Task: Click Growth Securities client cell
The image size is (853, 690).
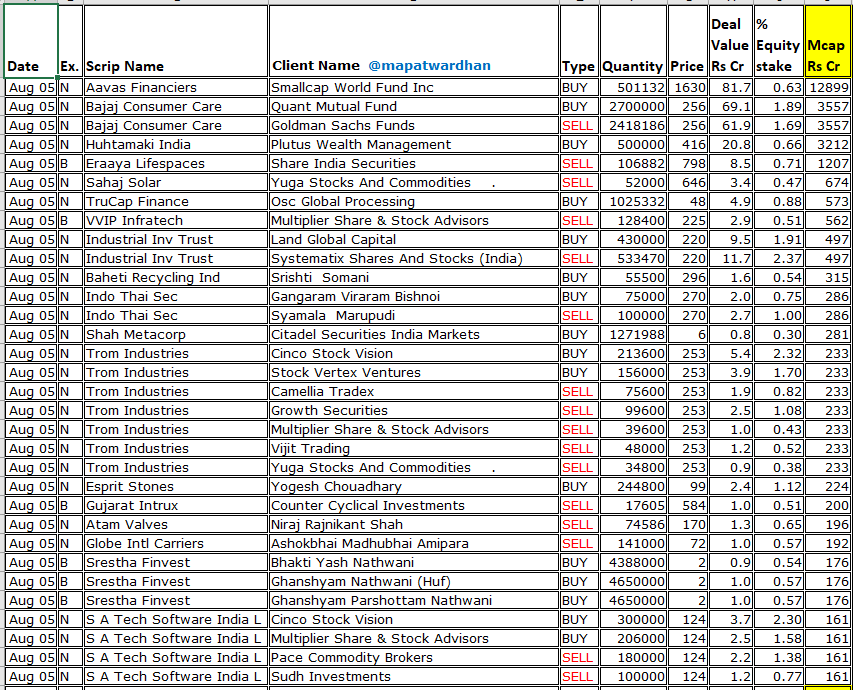Action: pyautogui.click(x=413, y=411)
